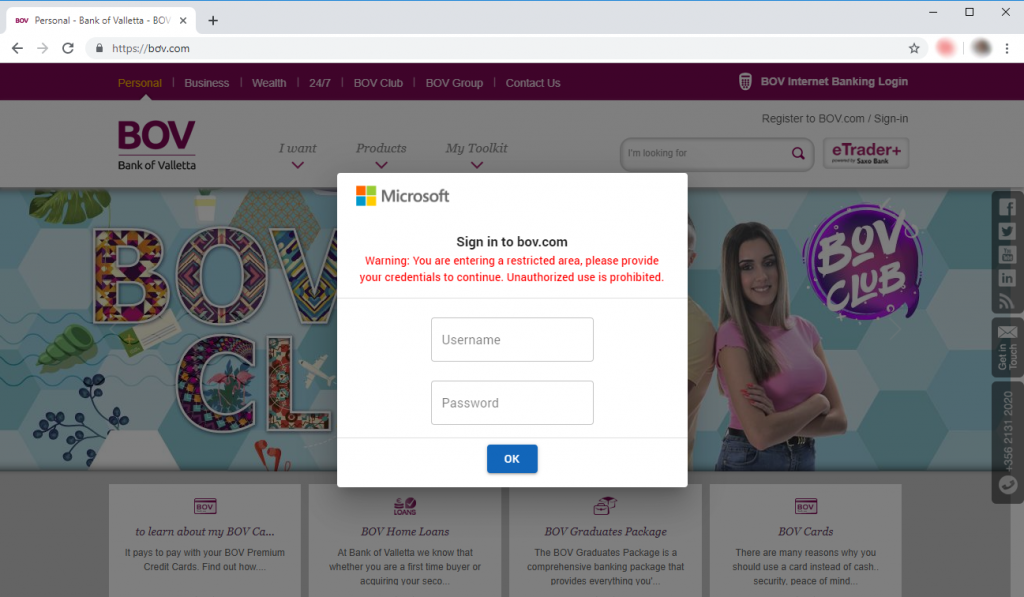Click the BOV Club purple badge
The height and width of the screenshot is (597, 1024).
pyautogui.click(x=863, y=261)
